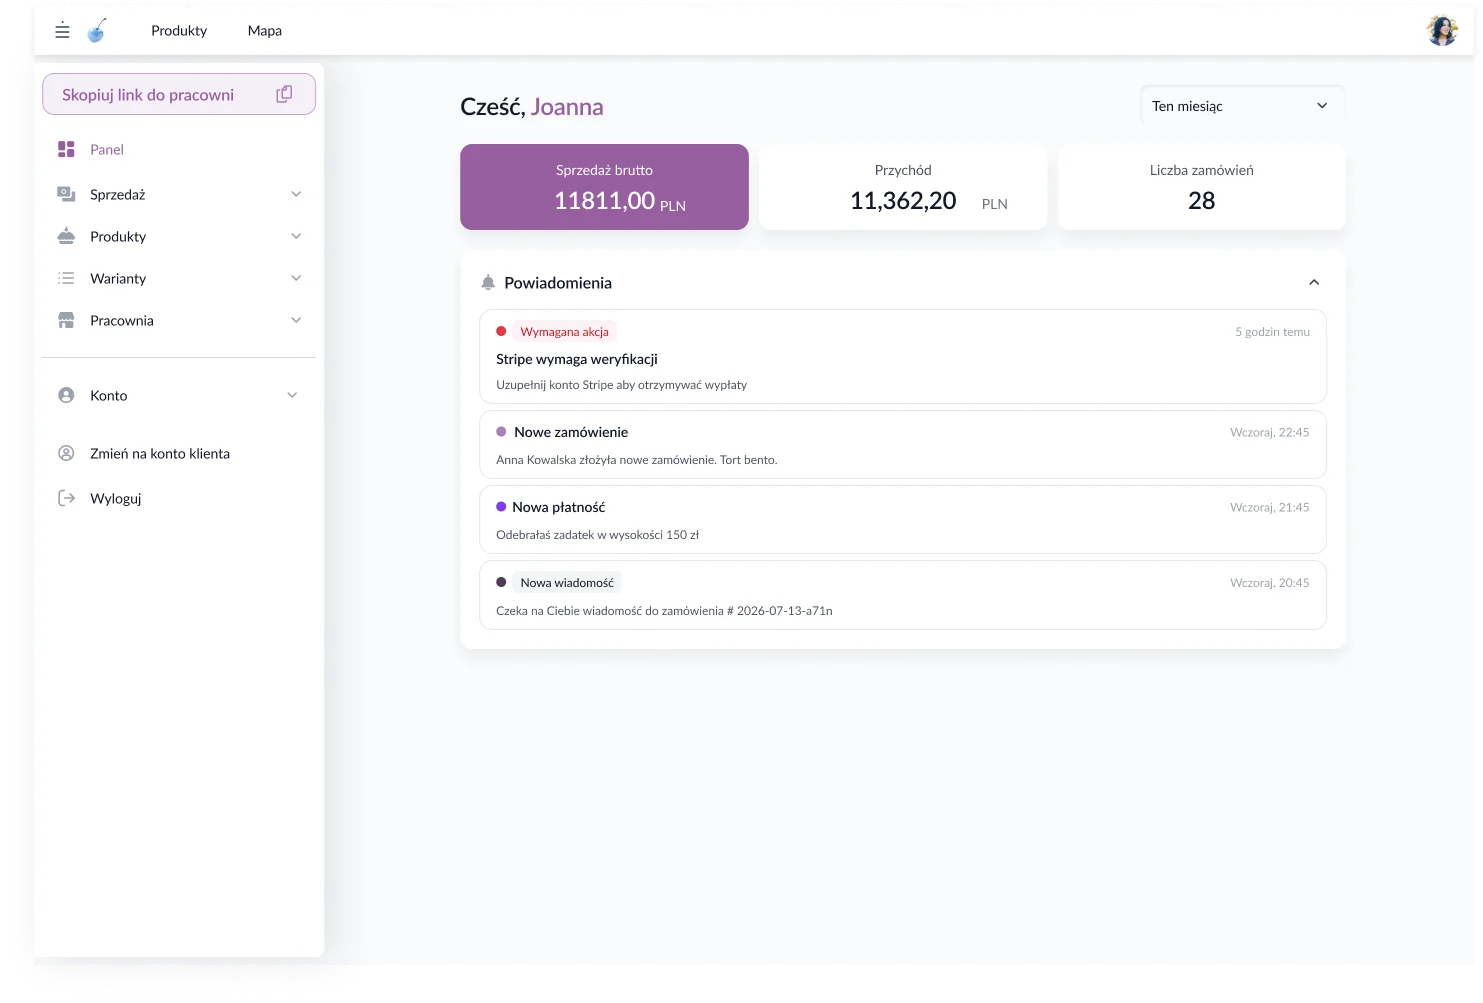Open the Sprzedaż brutto purple card
This screenshot has width=1483, height=1003.
(x=604, y=187)
